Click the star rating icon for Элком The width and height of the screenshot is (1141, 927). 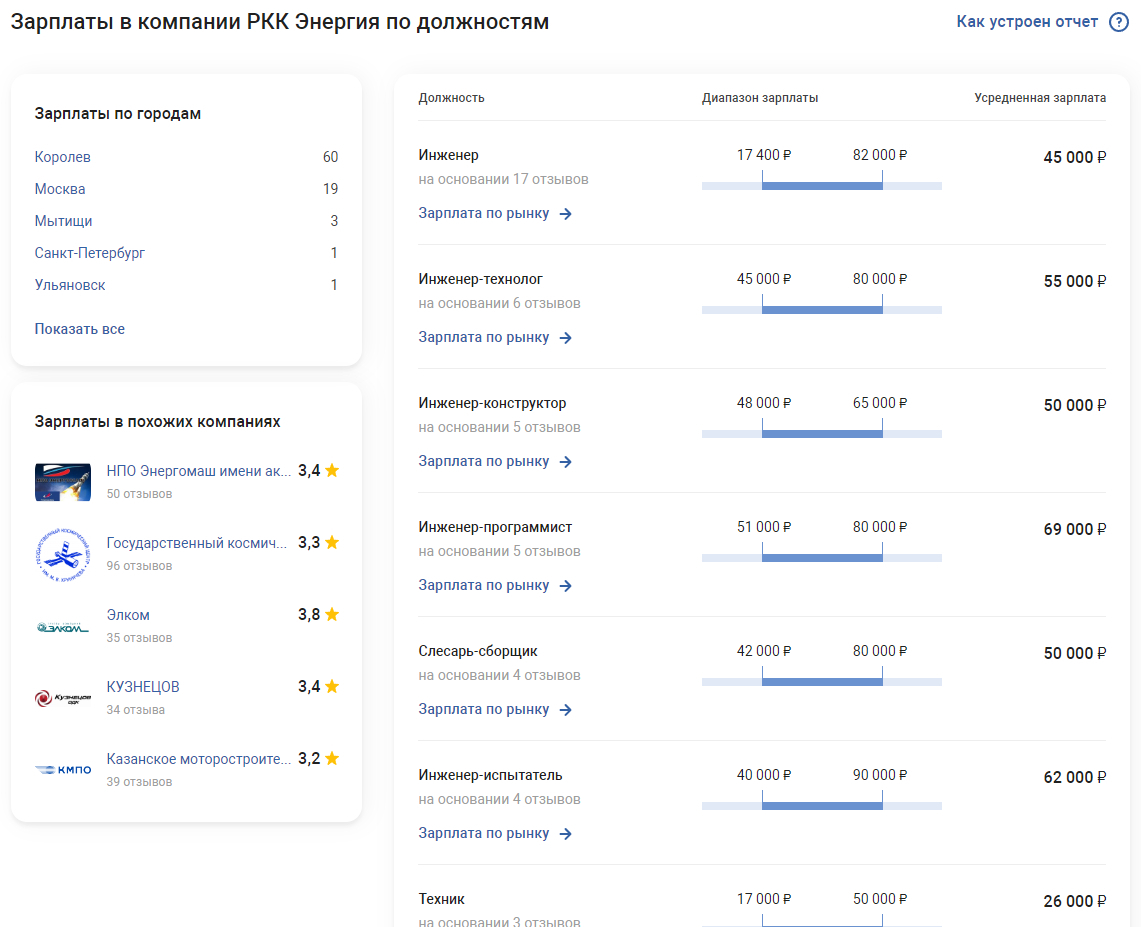332,615
